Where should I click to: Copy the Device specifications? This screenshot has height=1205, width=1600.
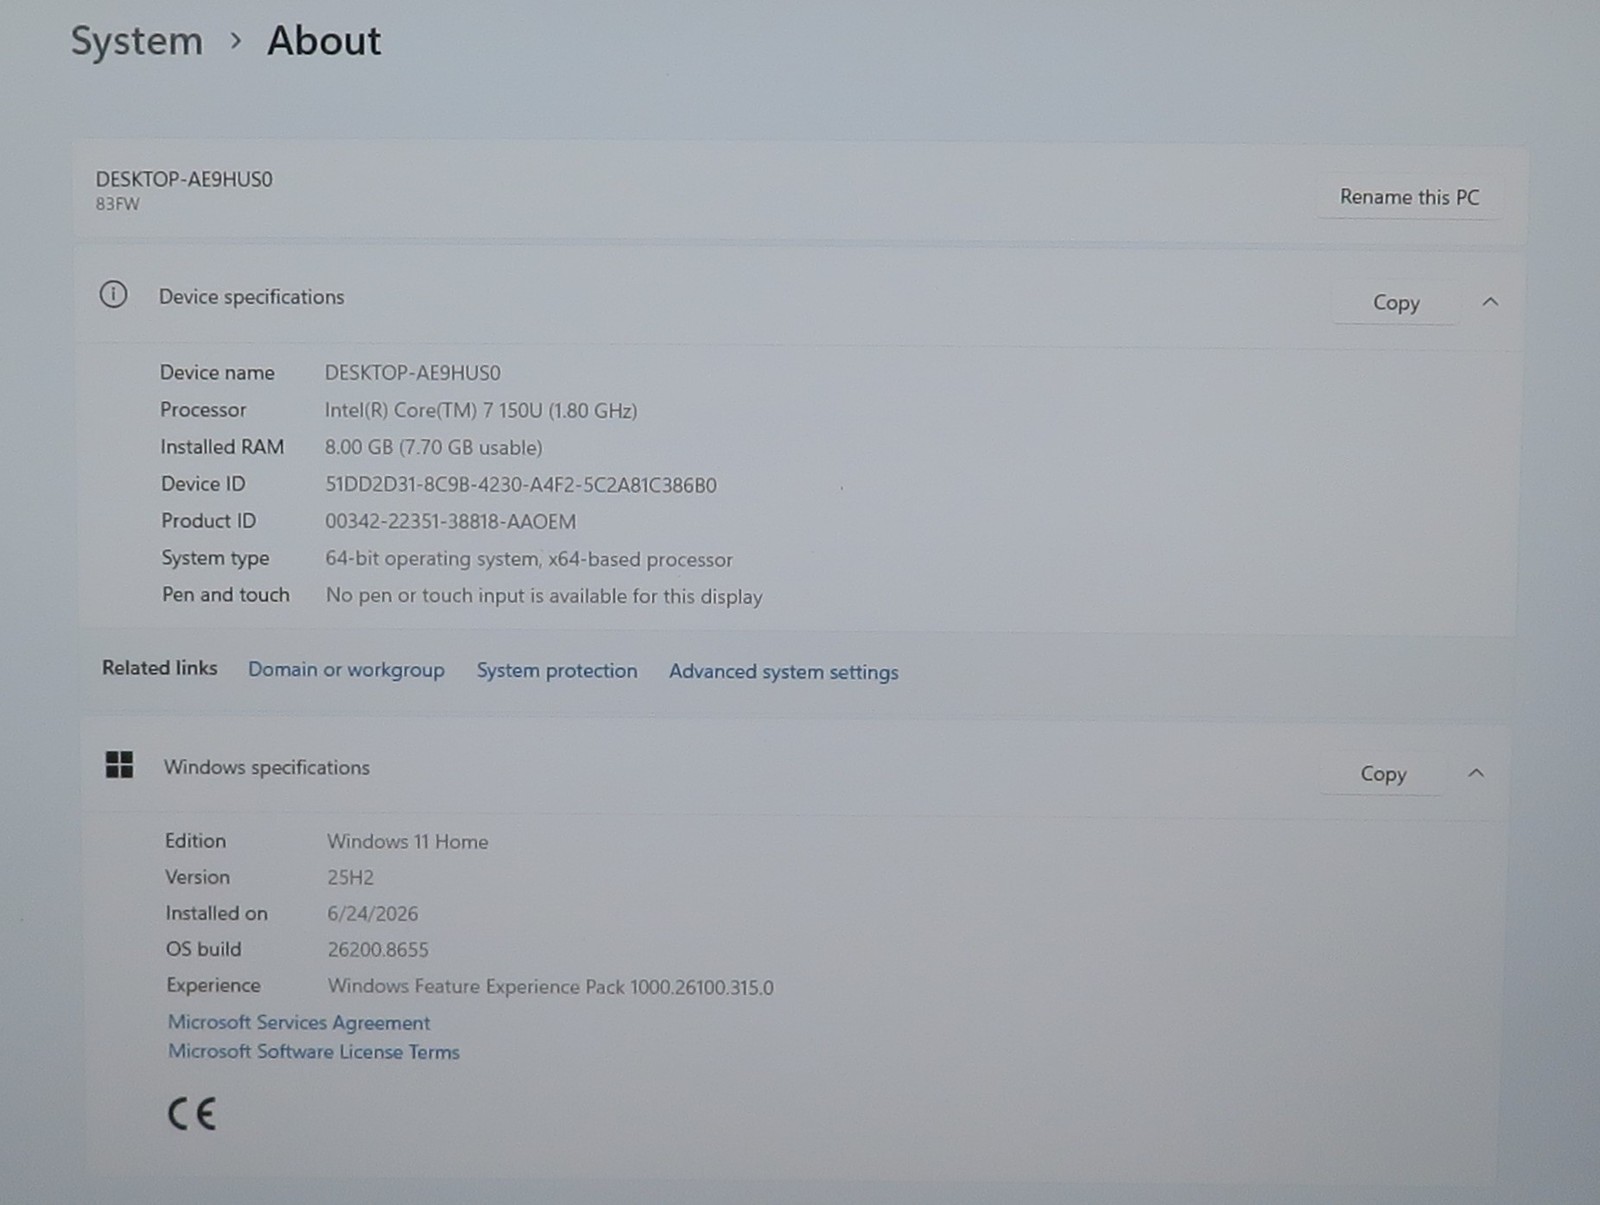pos(1396,302)
